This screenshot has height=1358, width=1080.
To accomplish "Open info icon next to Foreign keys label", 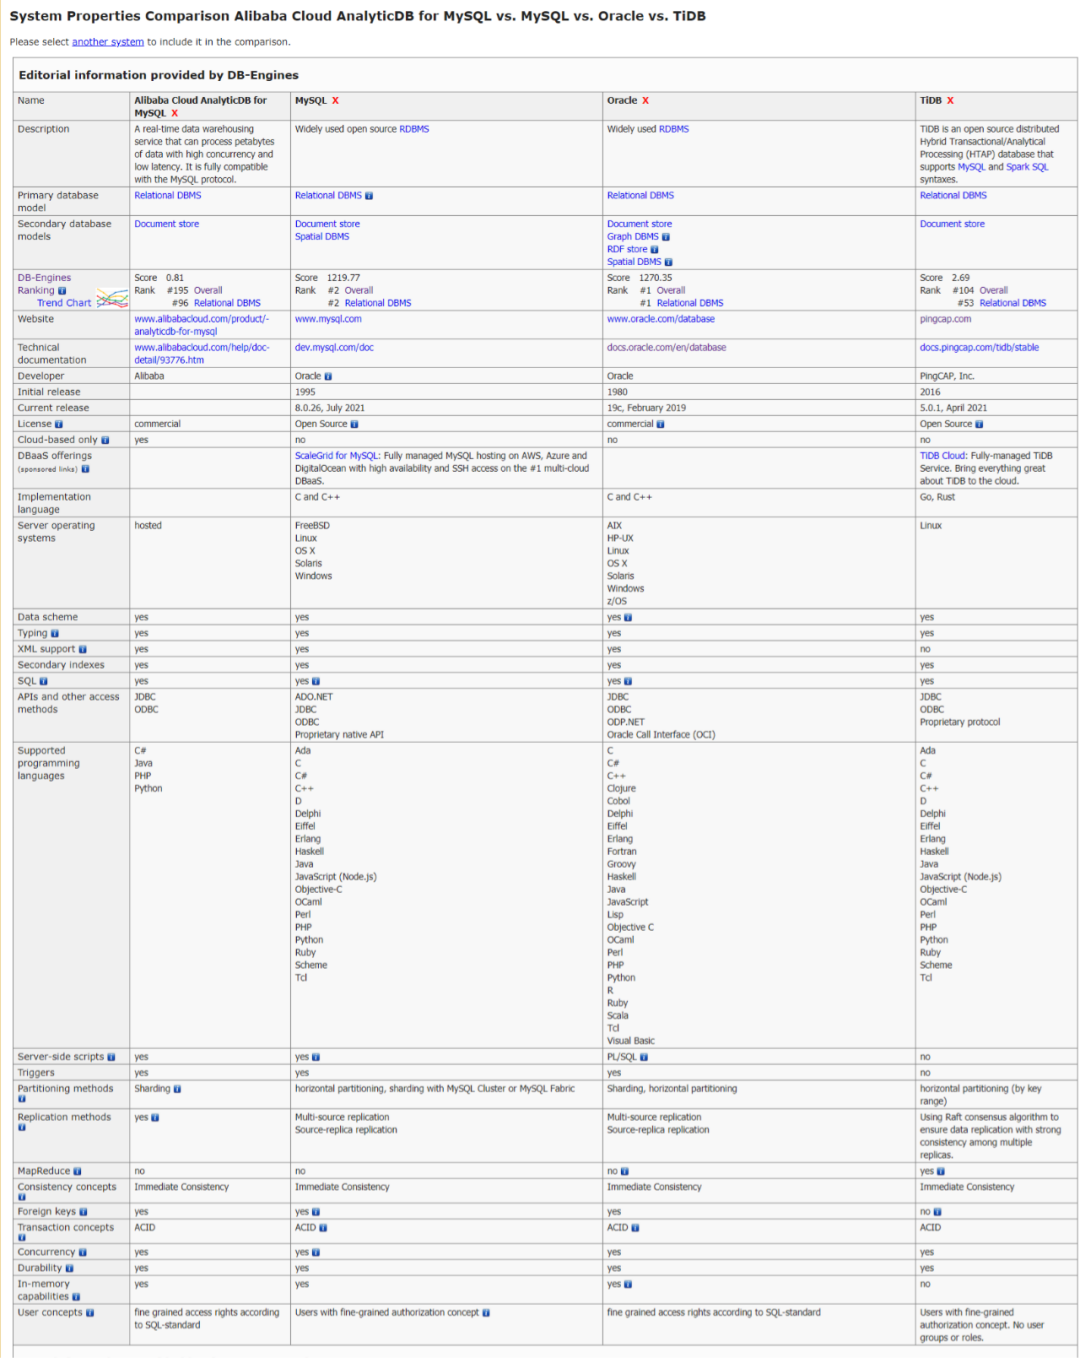I will point(83,1212).
